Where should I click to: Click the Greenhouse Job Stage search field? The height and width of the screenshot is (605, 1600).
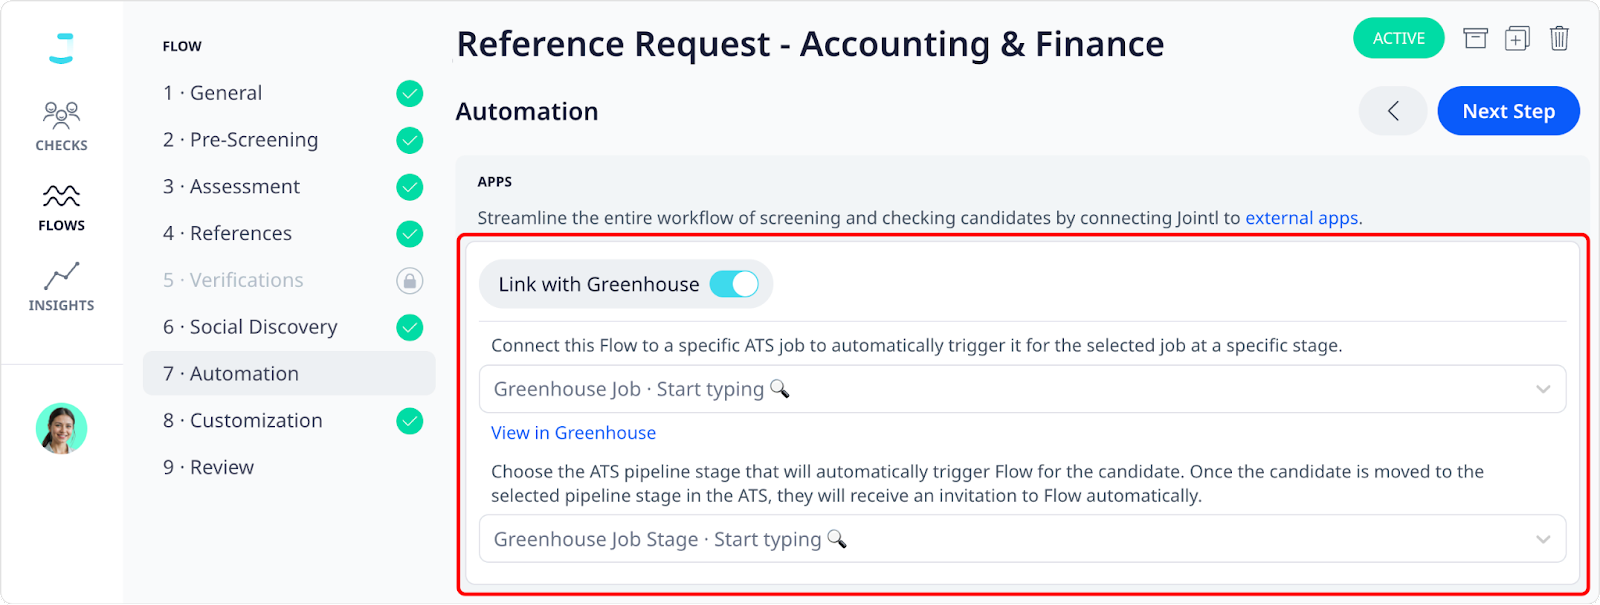[1022, 540]
